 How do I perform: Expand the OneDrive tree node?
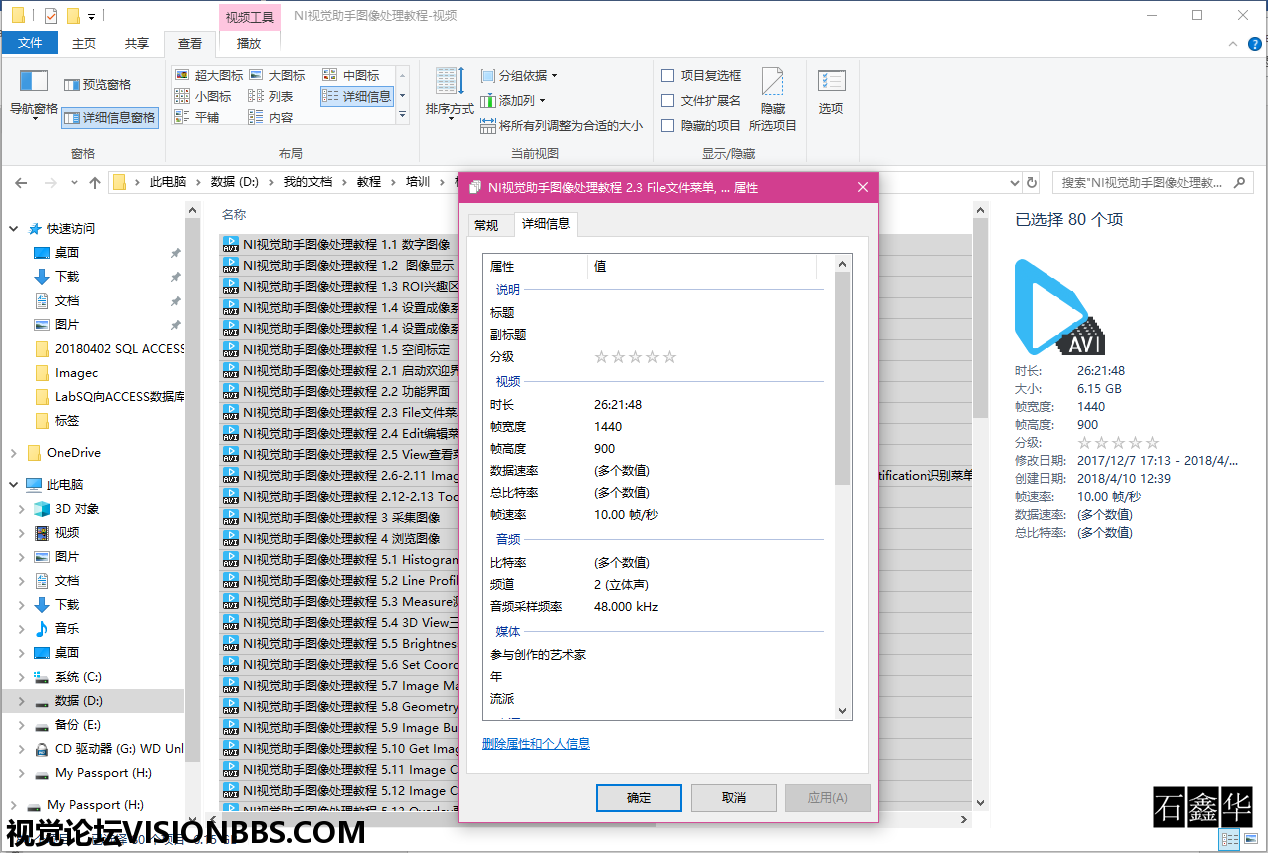[x=14, y=453]
